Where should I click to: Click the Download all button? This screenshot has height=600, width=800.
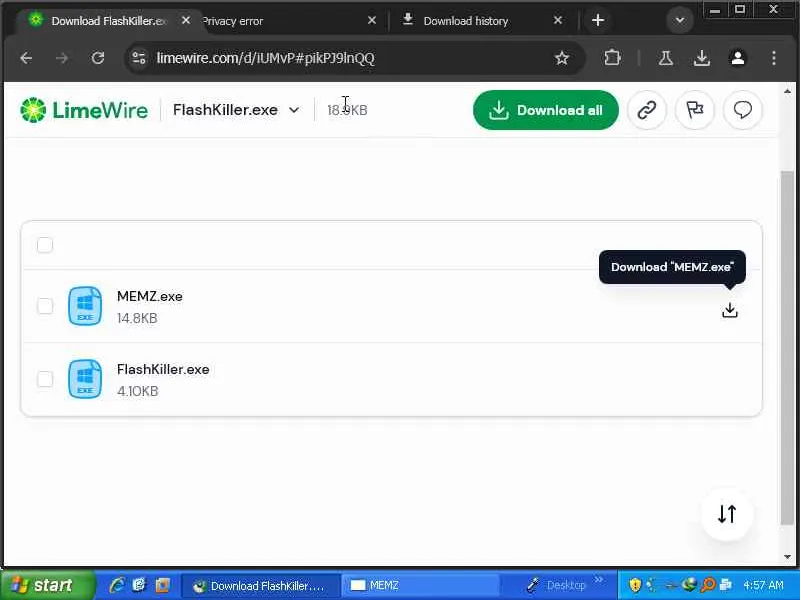tap(545, 110)
